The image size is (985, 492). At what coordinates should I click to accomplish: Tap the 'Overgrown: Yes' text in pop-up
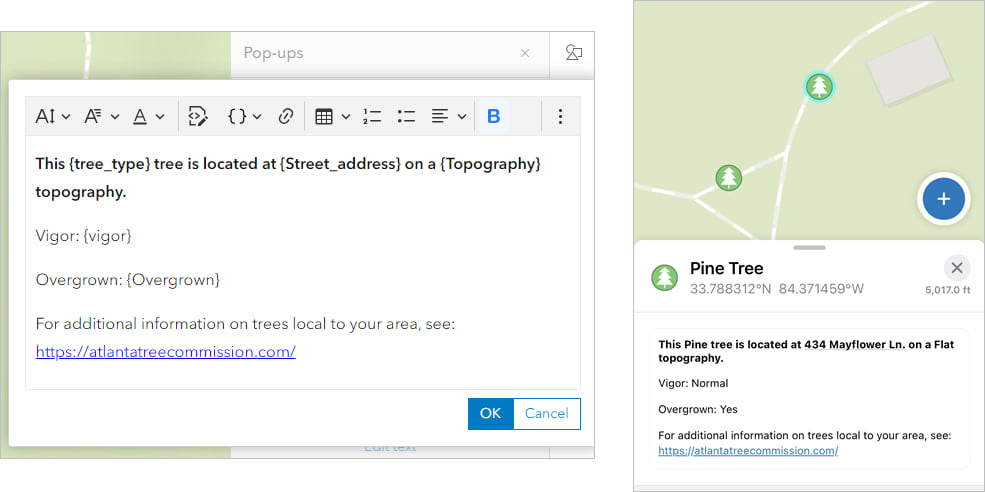698,410
